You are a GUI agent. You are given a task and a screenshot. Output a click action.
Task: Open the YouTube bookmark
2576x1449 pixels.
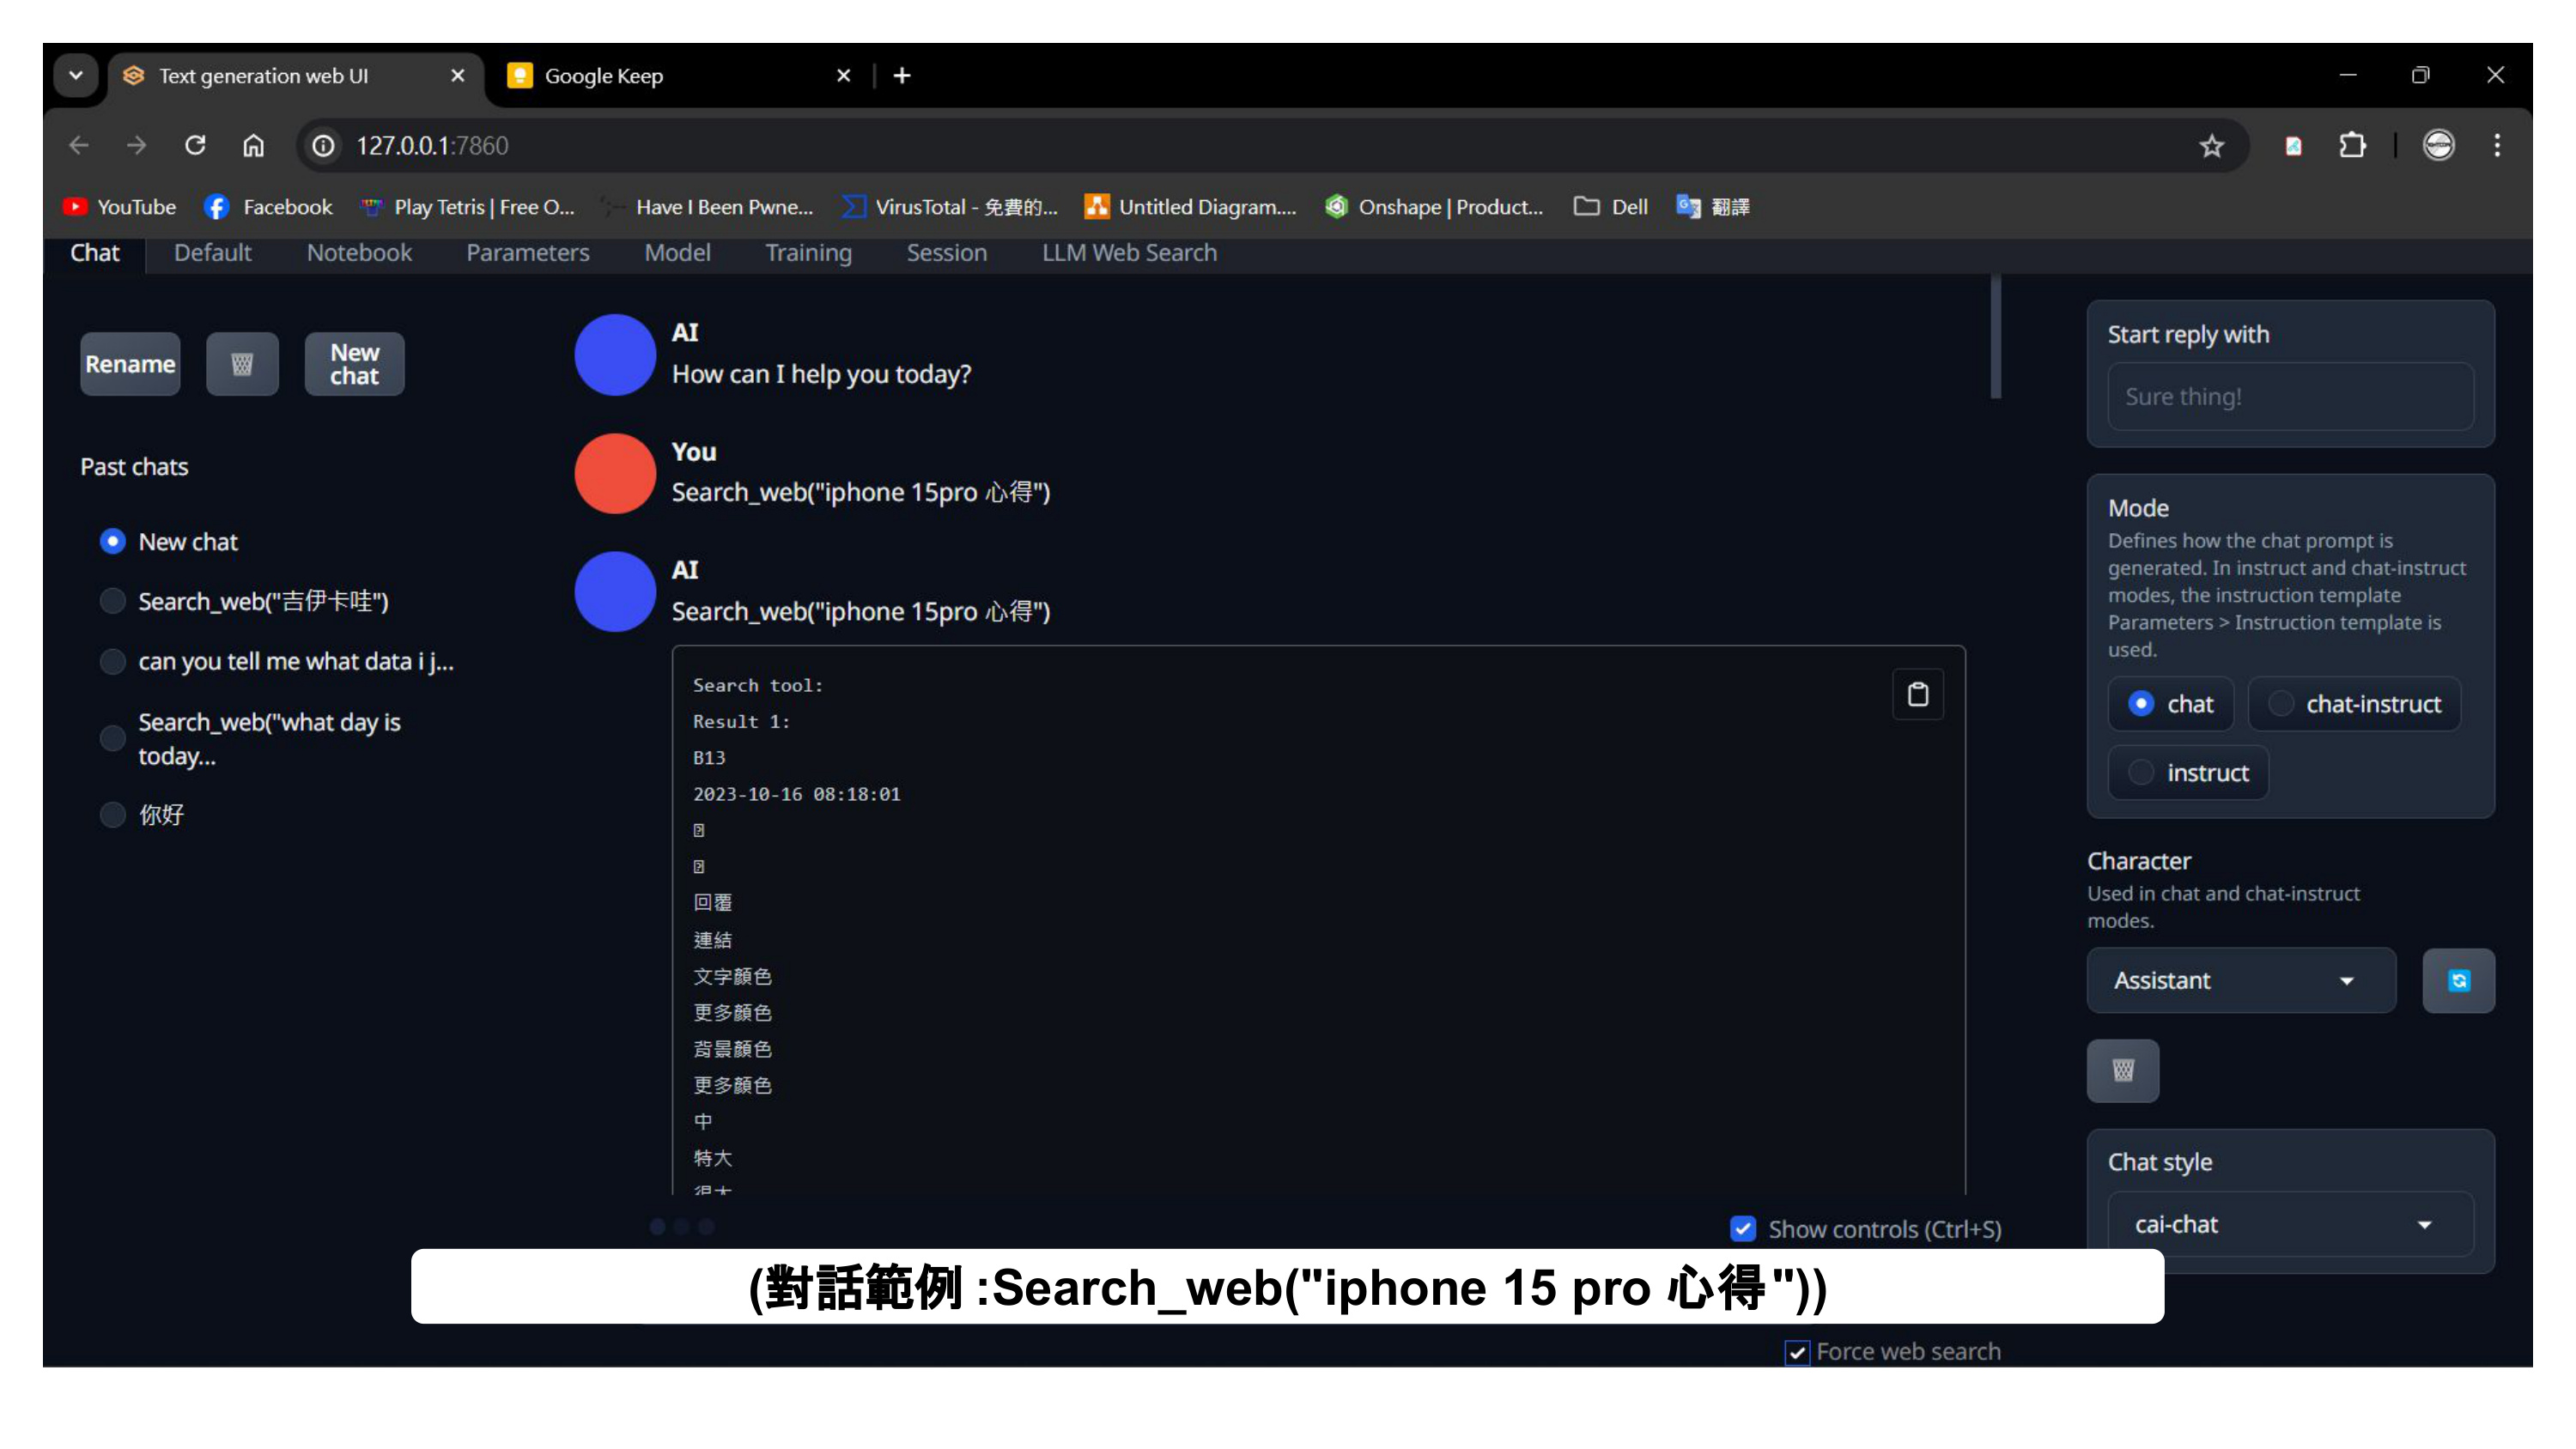coord(119,207)
